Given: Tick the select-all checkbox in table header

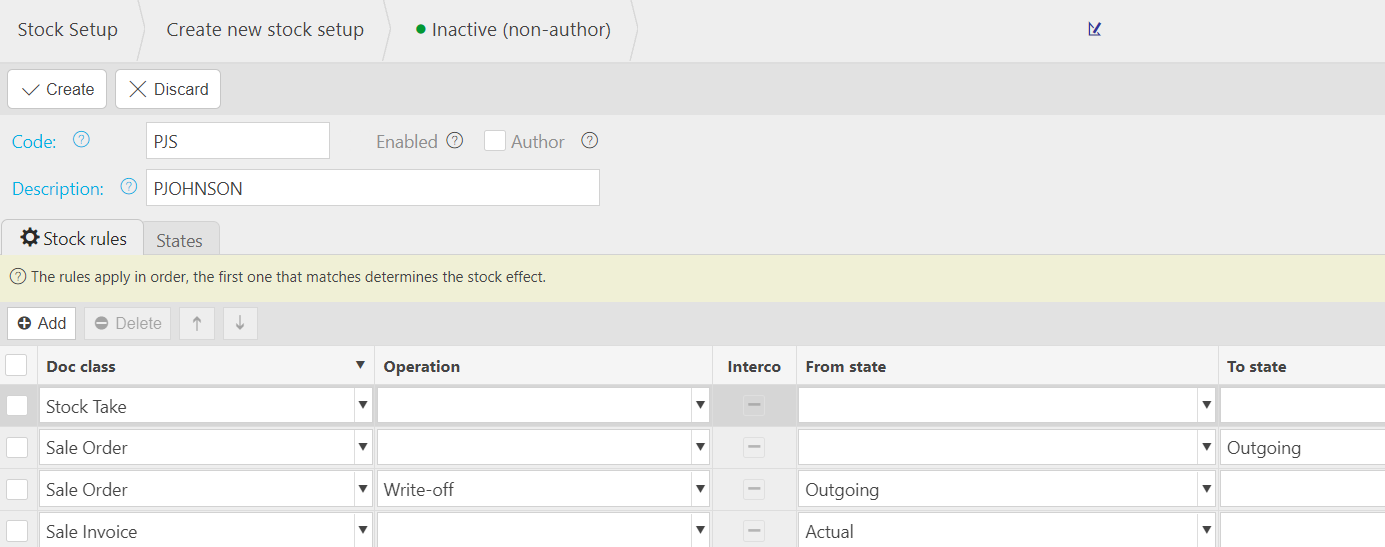Looking at the screenshot, I should pyautogui.click(x=17, y=365).
